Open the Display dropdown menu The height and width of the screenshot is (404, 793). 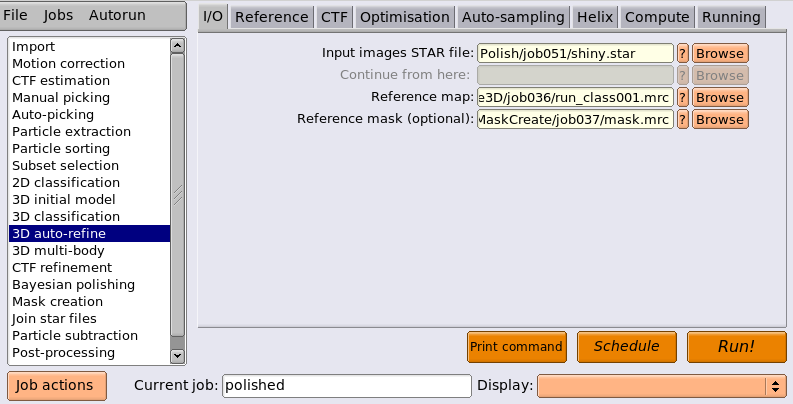click(x=662, y=386)
